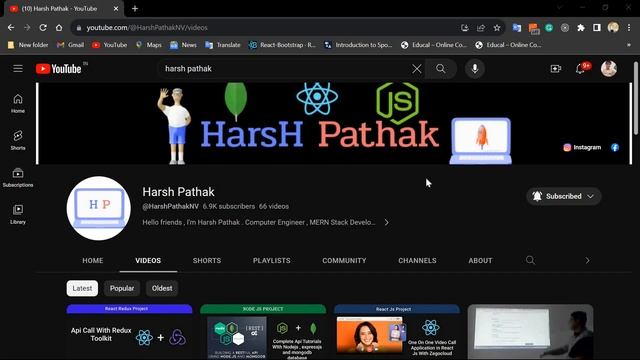
Task: Clear the search box with X
Action: [416, 69]
